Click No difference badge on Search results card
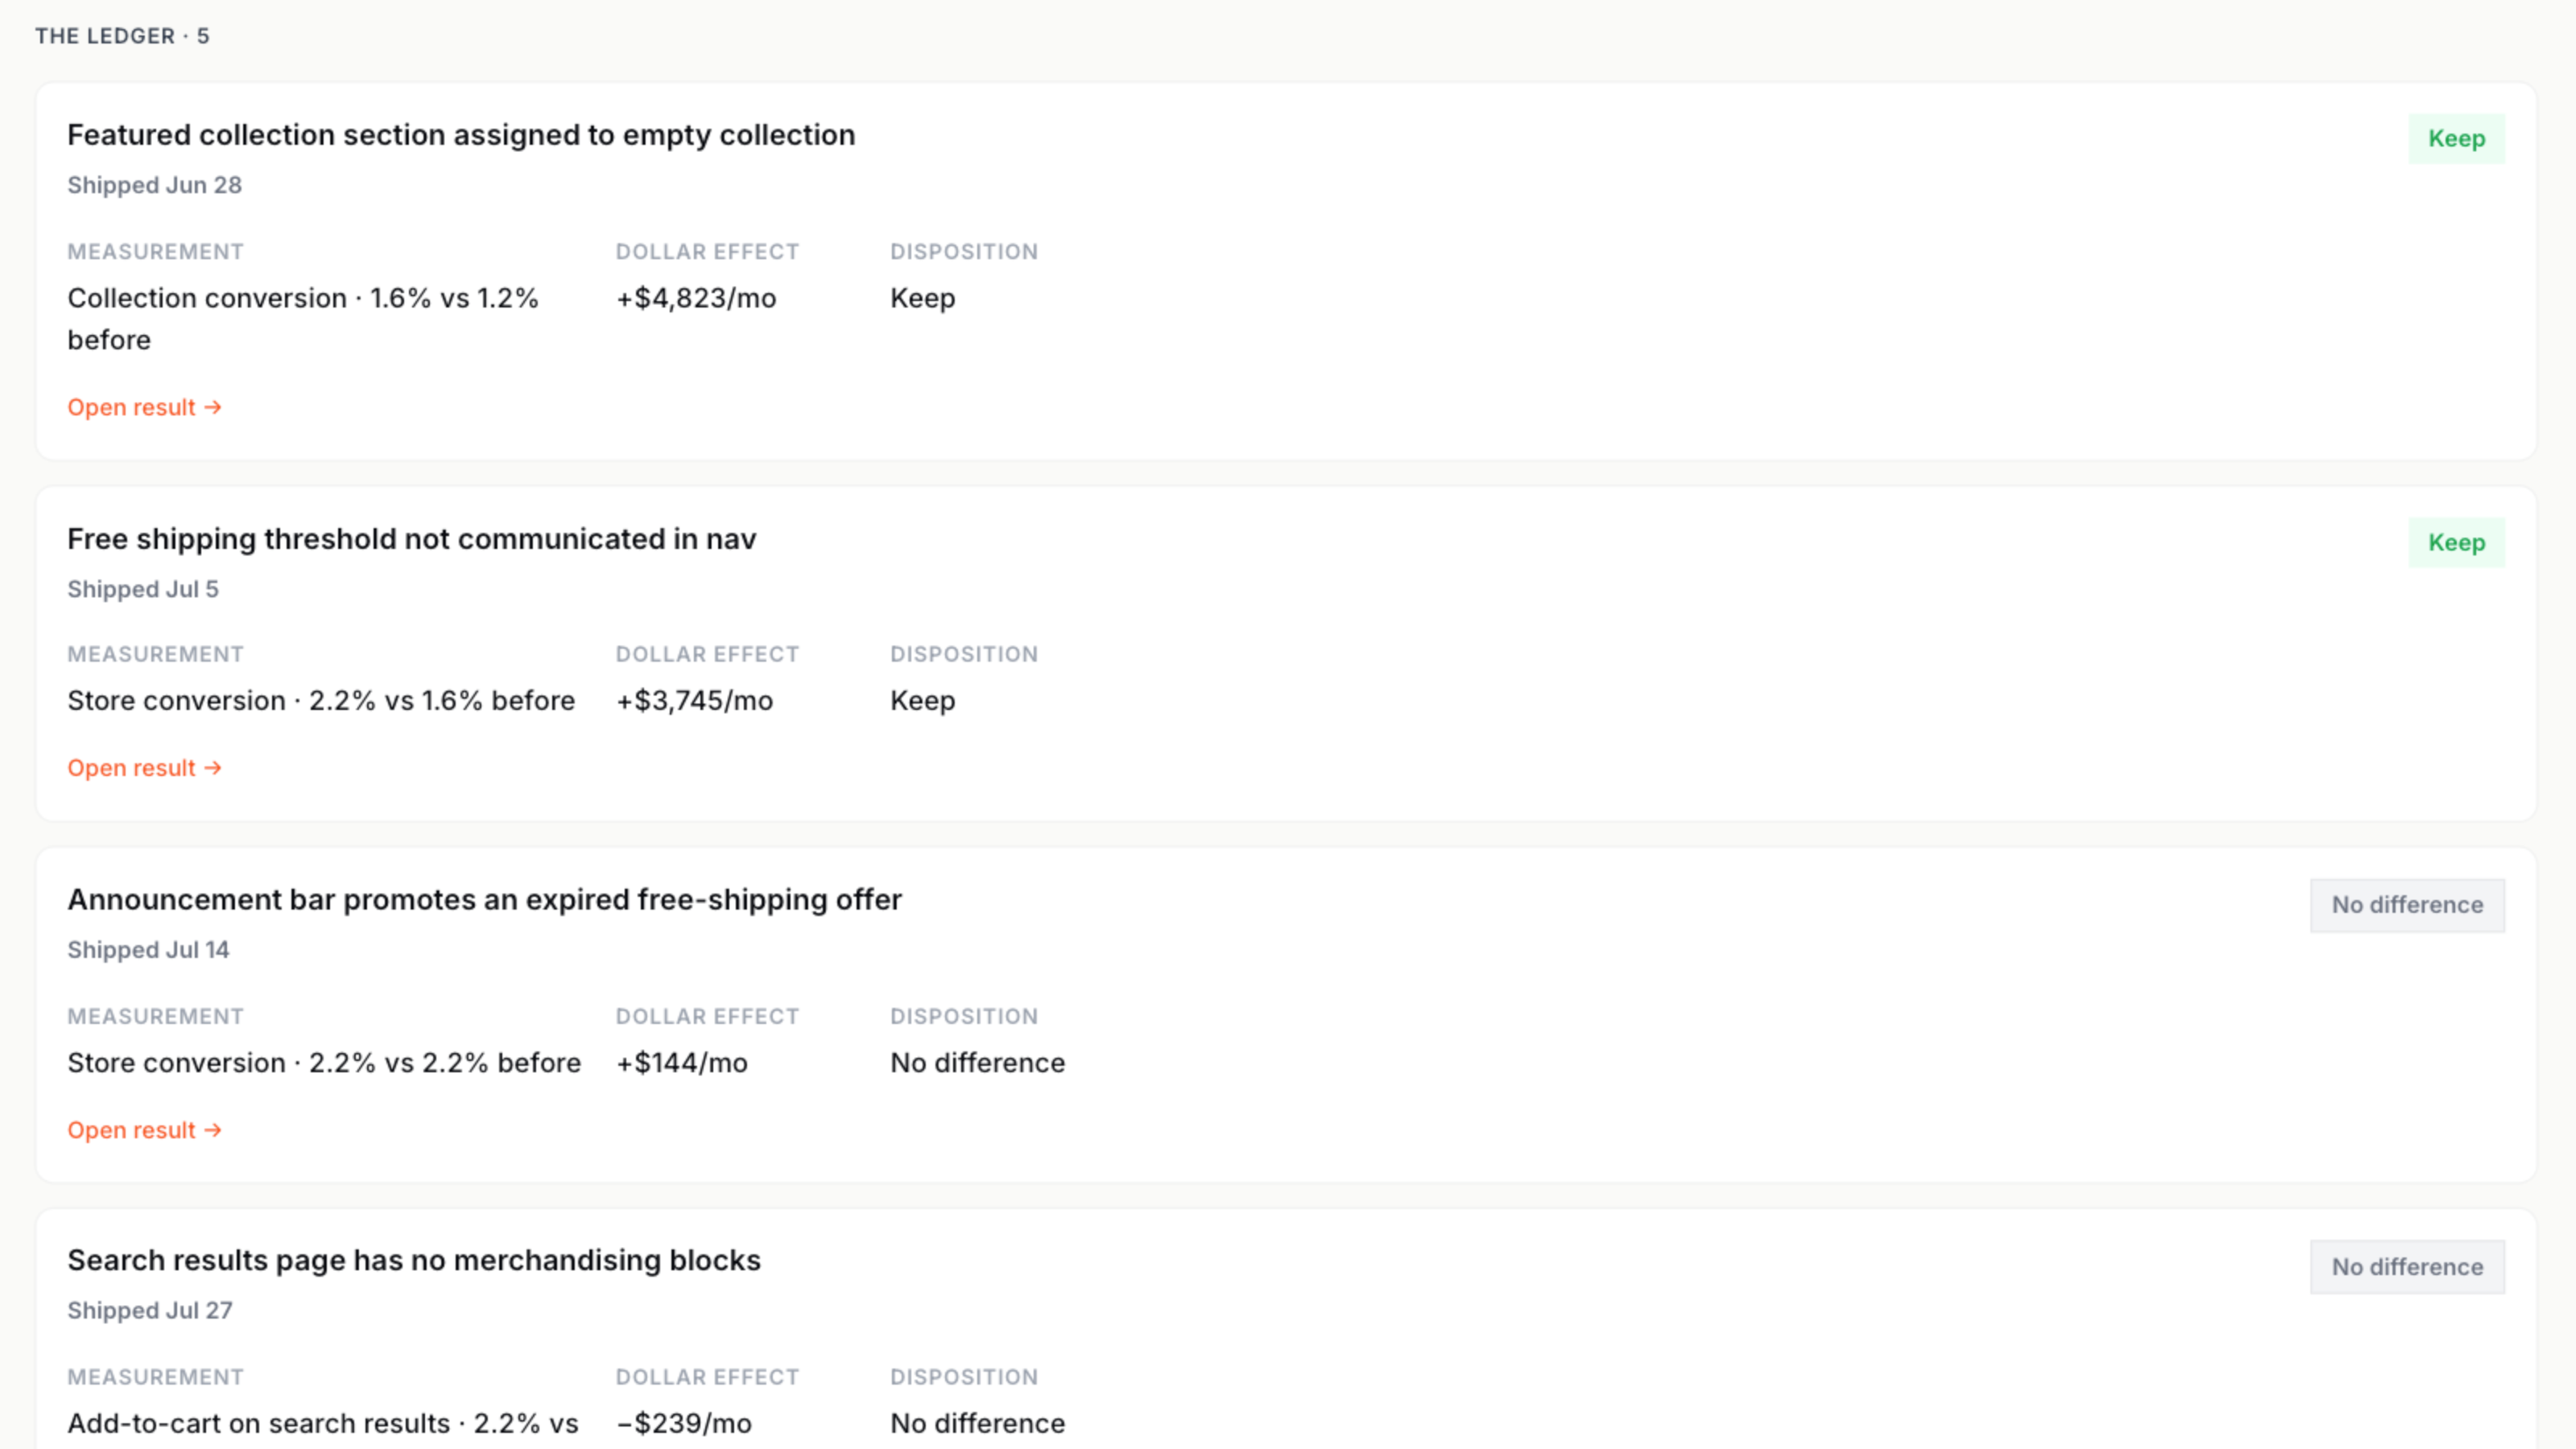2576x1449 pixels. (x=2407, y=1267)
